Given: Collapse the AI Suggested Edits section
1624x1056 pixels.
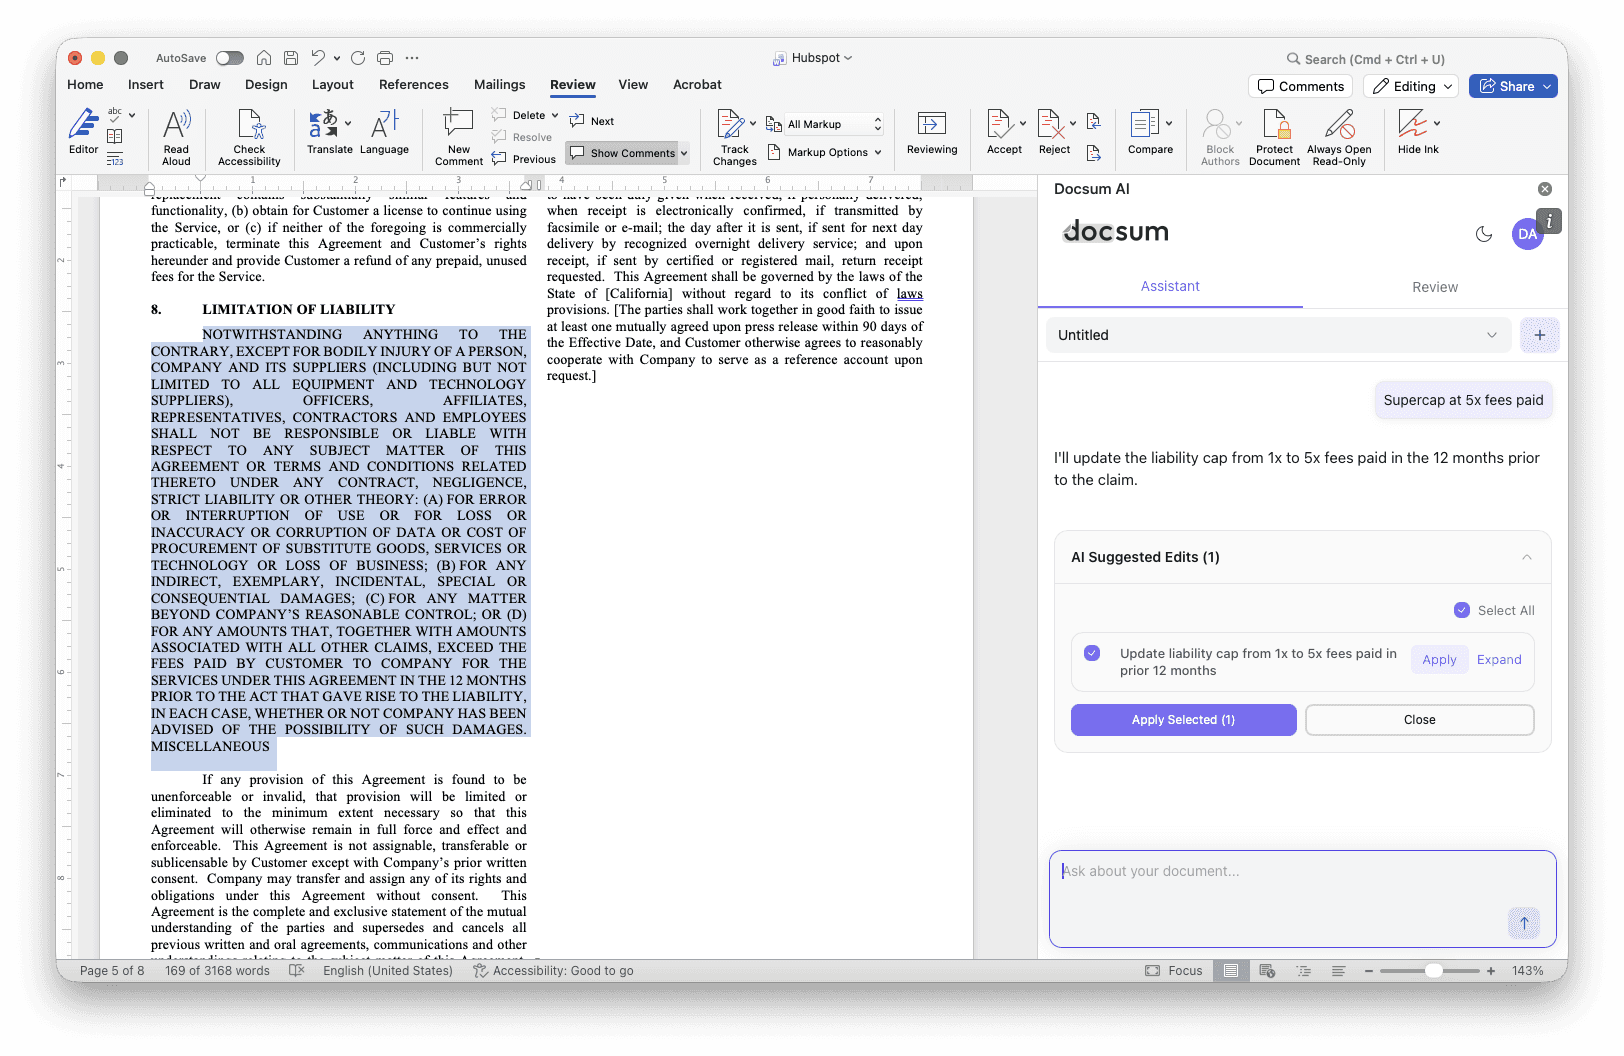Looking at the screenshot, I should click(x=1527, y=557).
